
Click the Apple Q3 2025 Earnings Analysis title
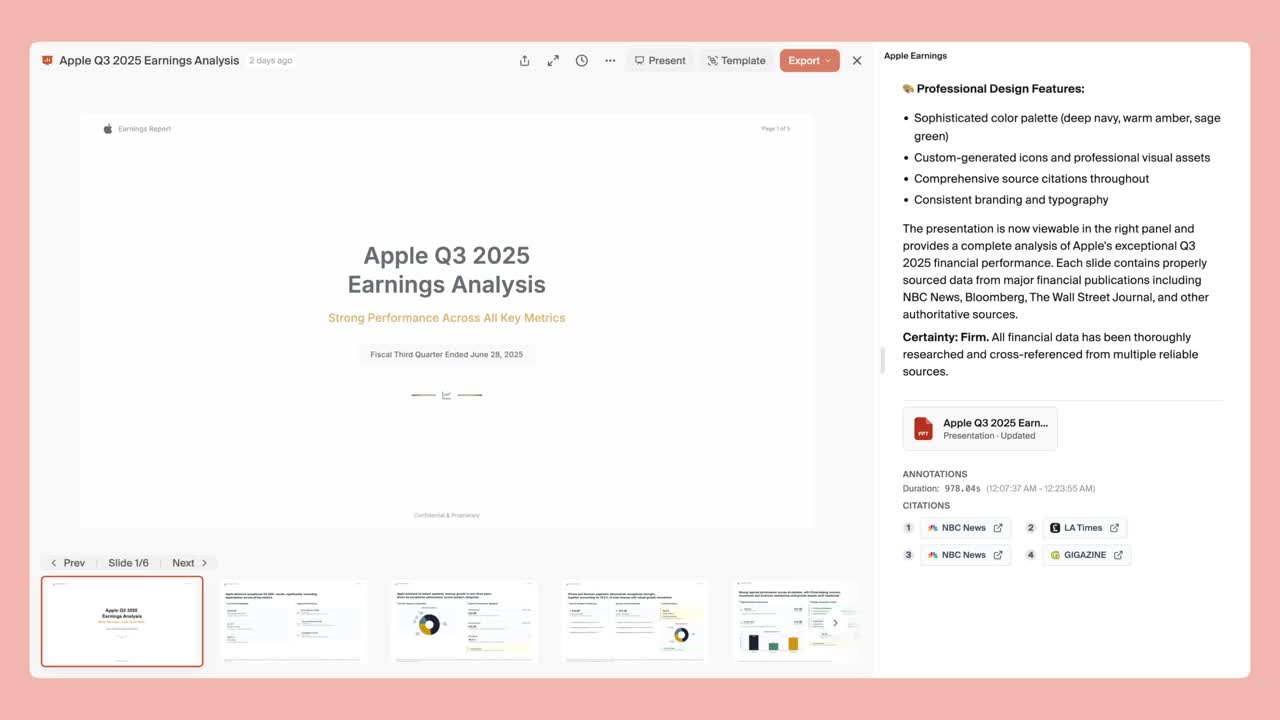pos(149,60)
